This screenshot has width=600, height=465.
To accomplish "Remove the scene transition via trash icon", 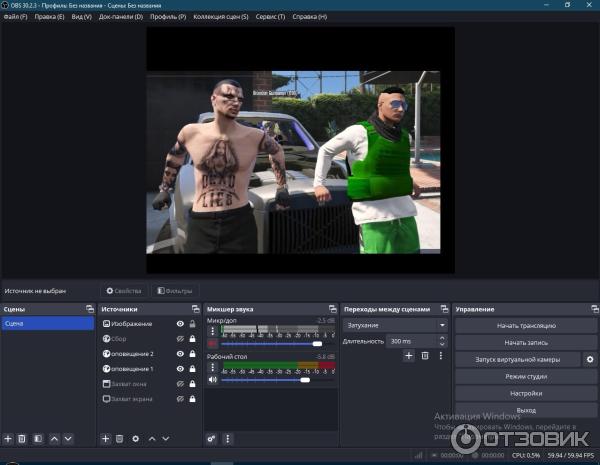I will pyautogui.click(x=425, y=356).
